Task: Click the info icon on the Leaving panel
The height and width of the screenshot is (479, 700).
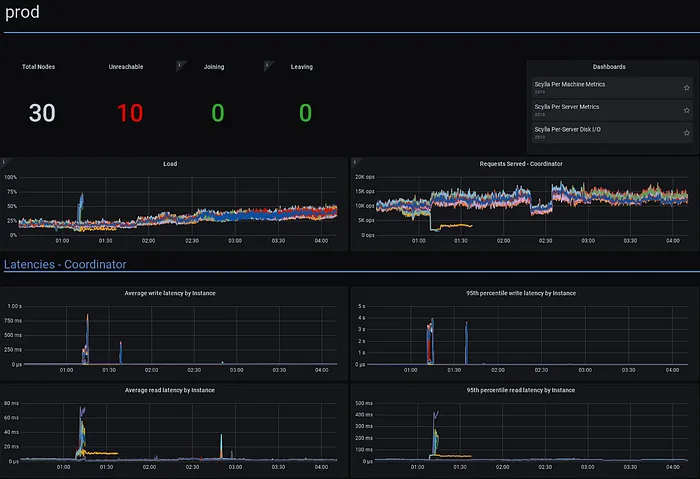Action: pyautogui.click(x=267, y=65)
